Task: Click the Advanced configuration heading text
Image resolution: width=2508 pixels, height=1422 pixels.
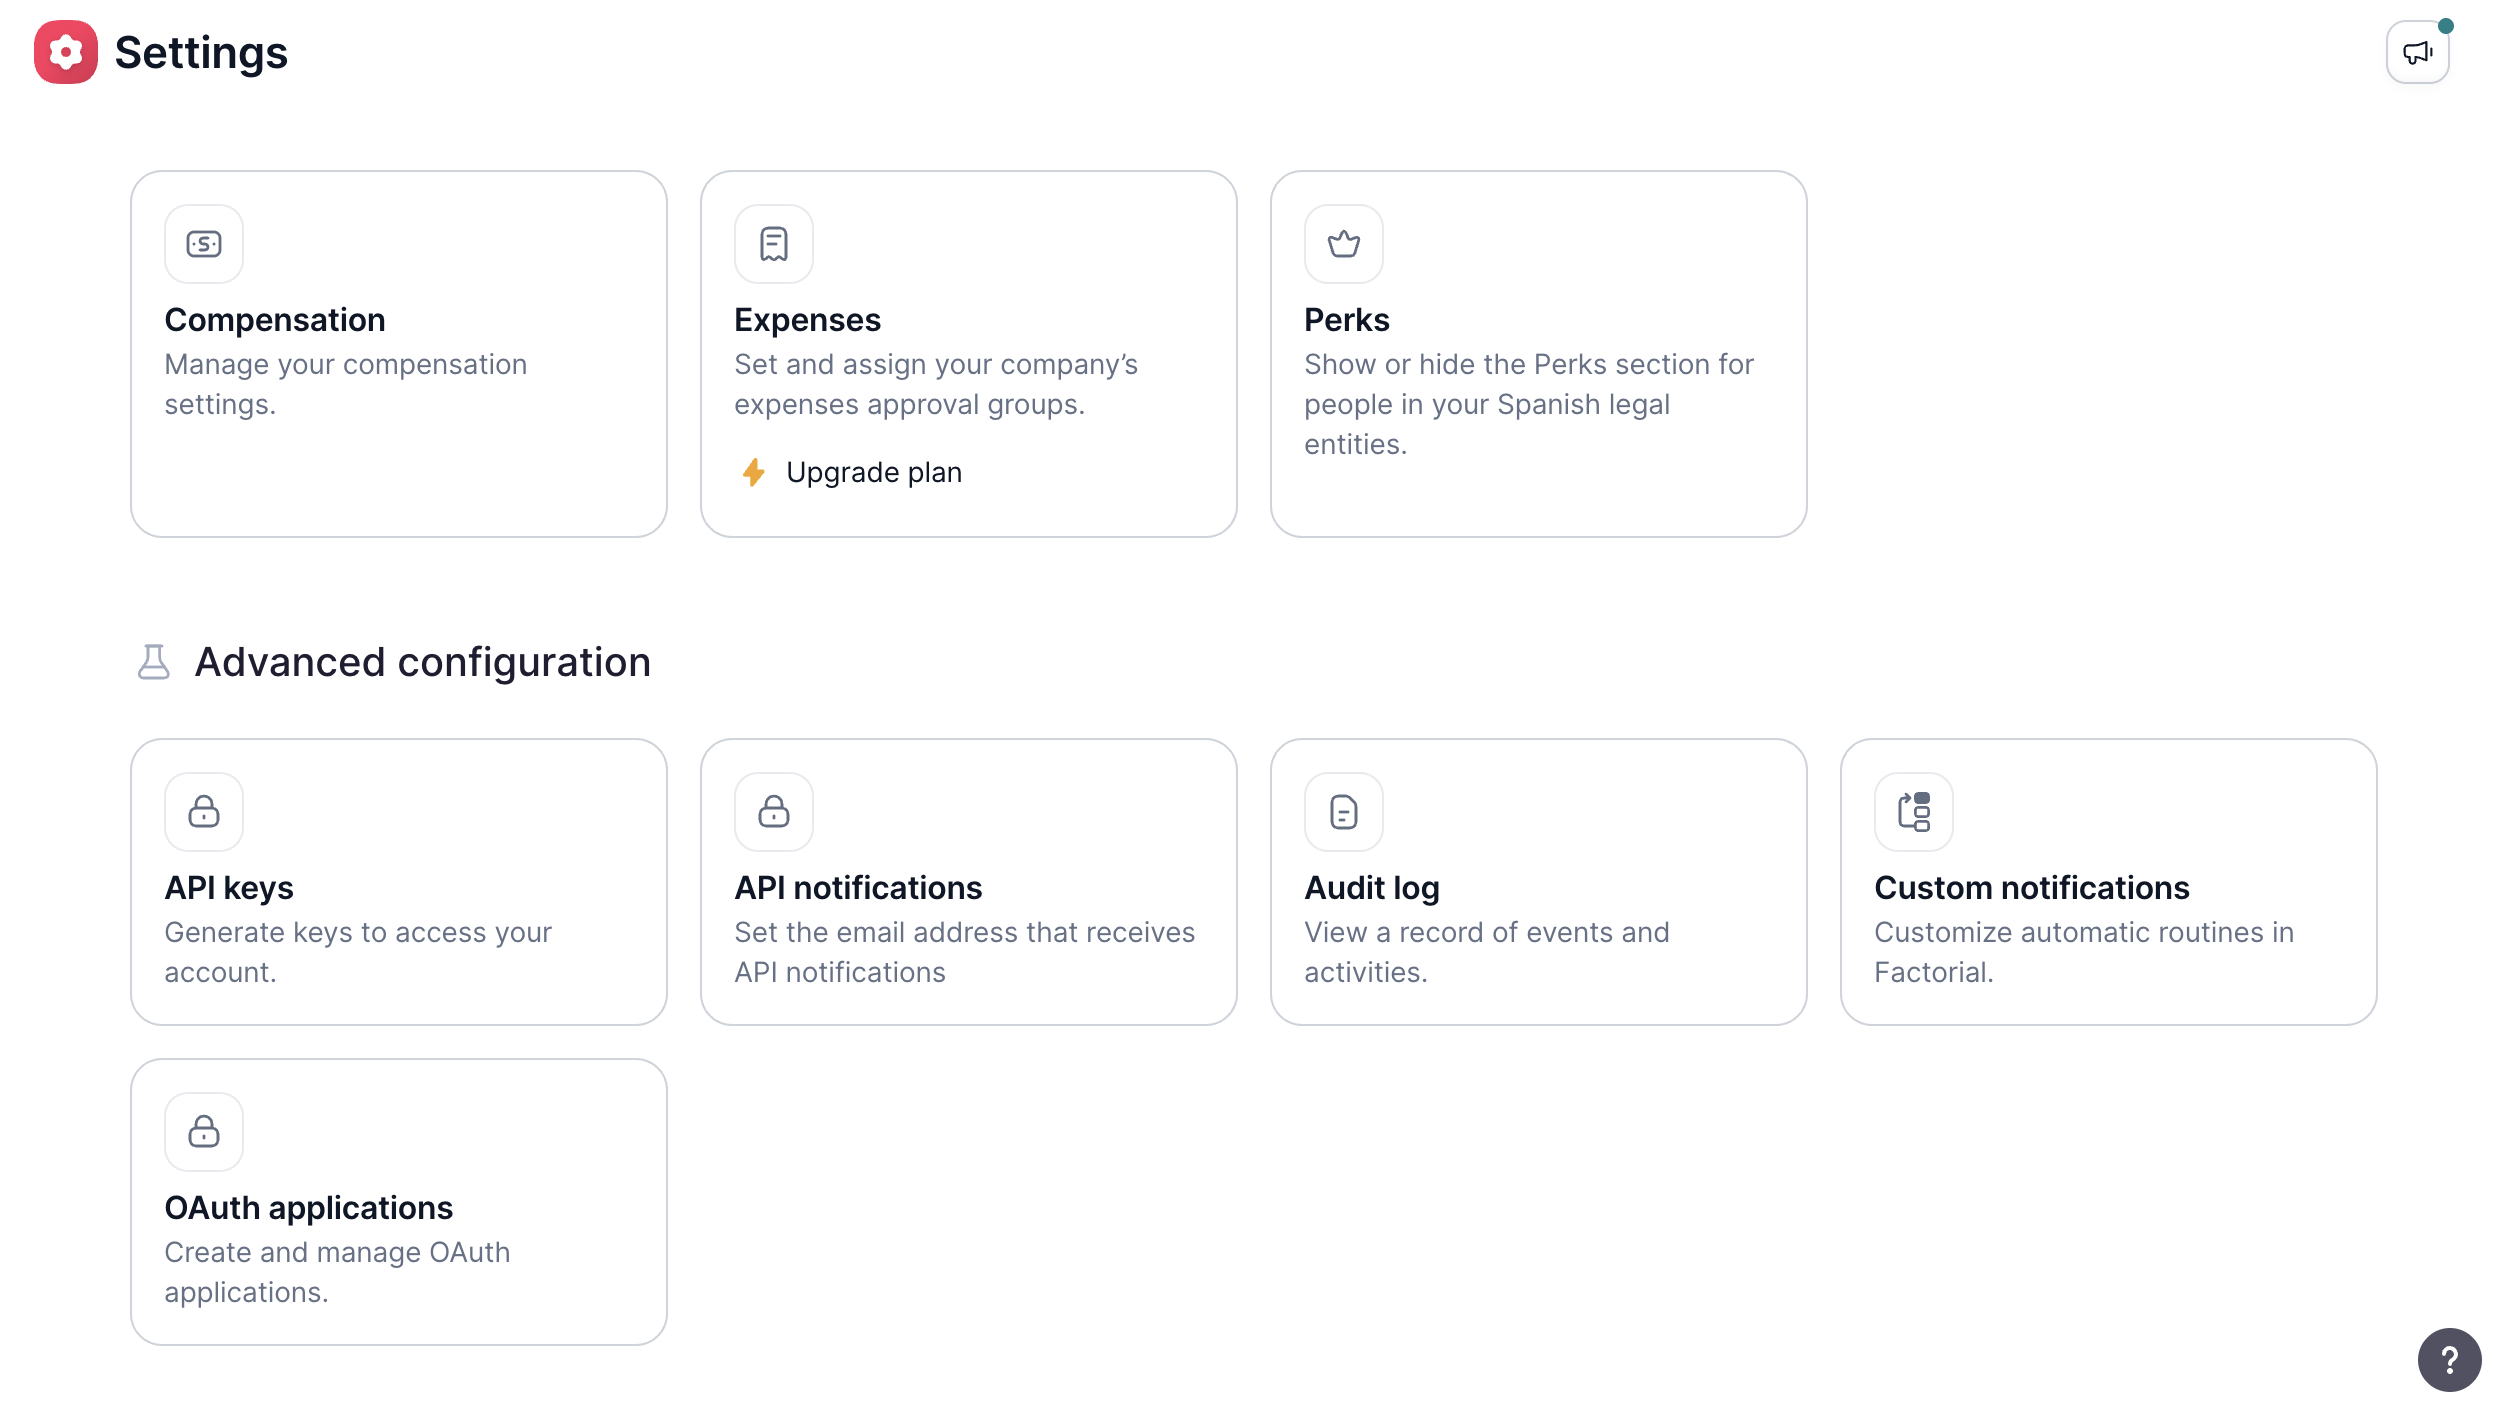Action: (x=422, y=662)
